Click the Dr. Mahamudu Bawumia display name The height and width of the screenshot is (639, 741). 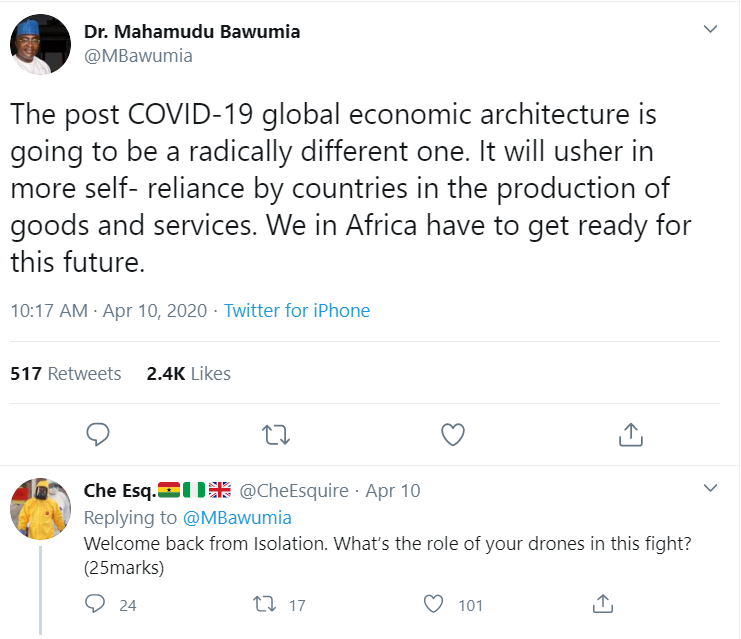click(x=192, y=31)
